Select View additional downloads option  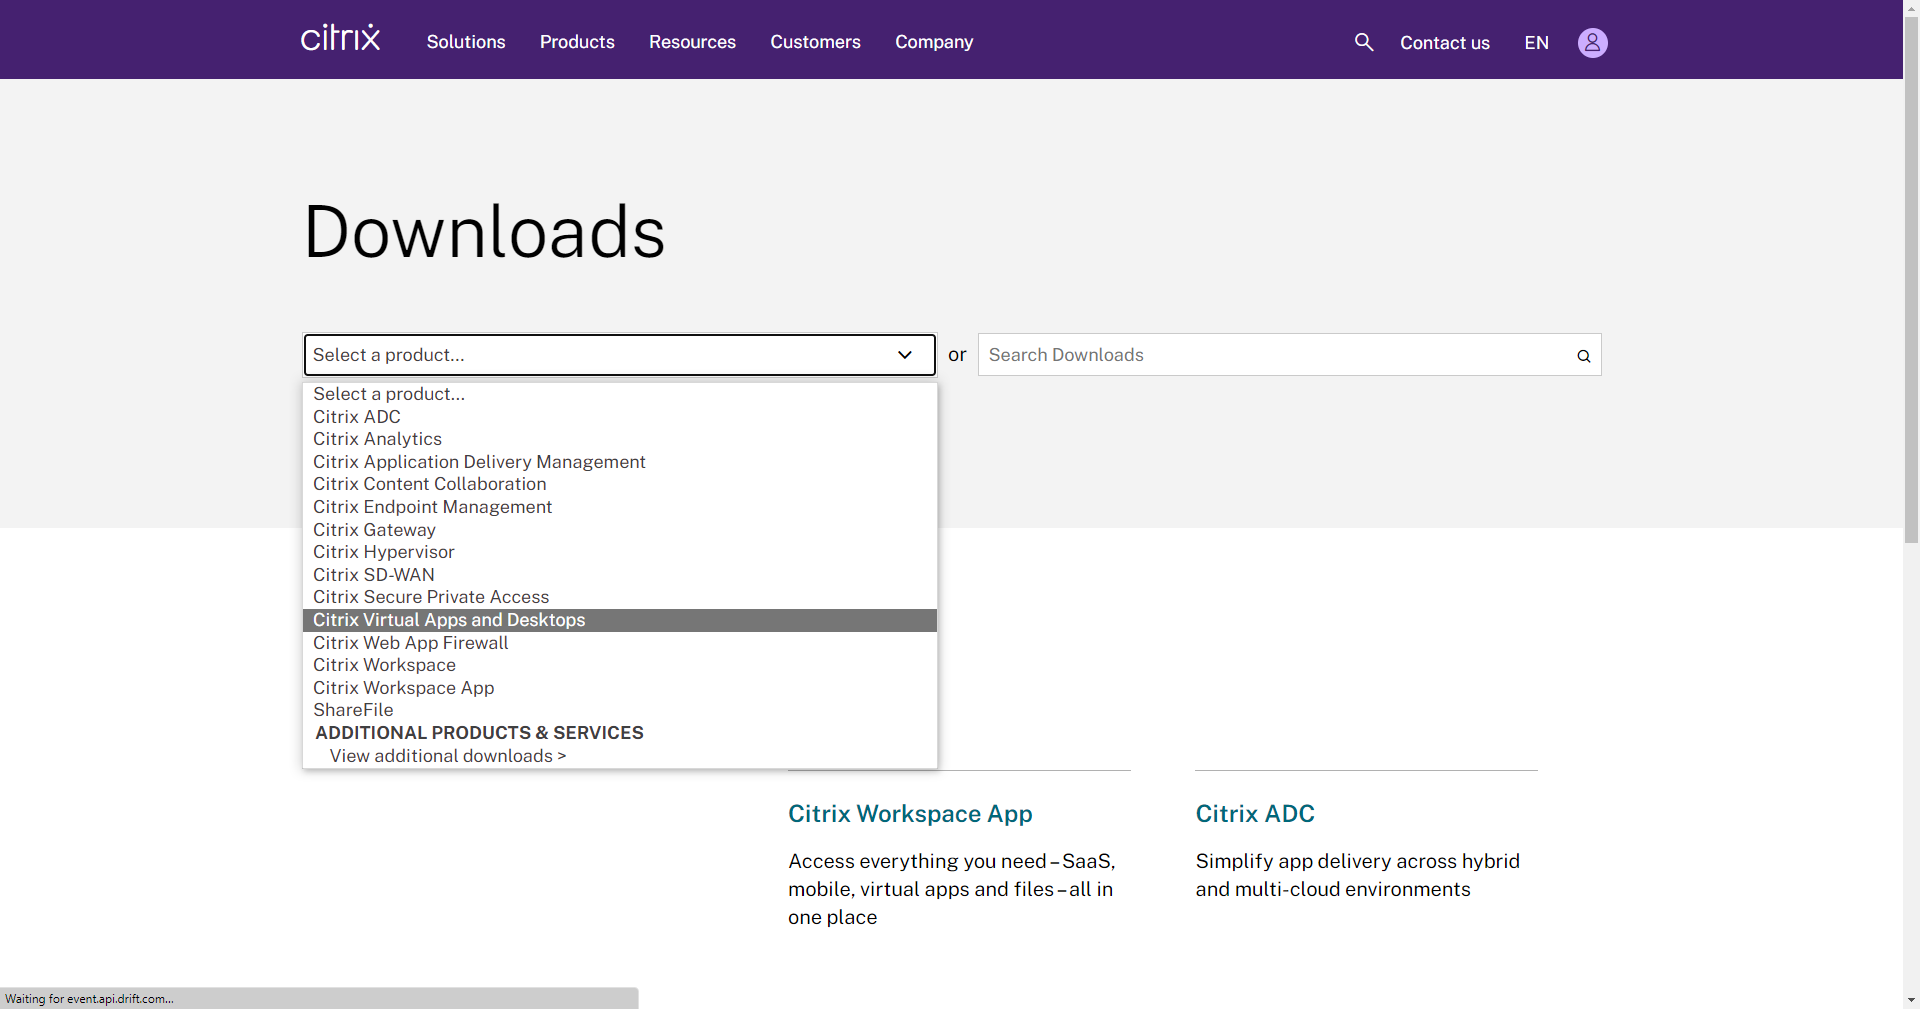pos(447,756)
